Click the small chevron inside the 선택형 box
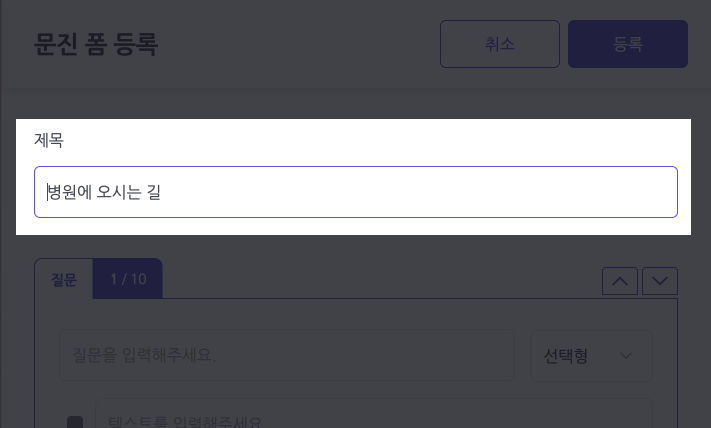Screen dimensions: 711x428 pos(626,356)
